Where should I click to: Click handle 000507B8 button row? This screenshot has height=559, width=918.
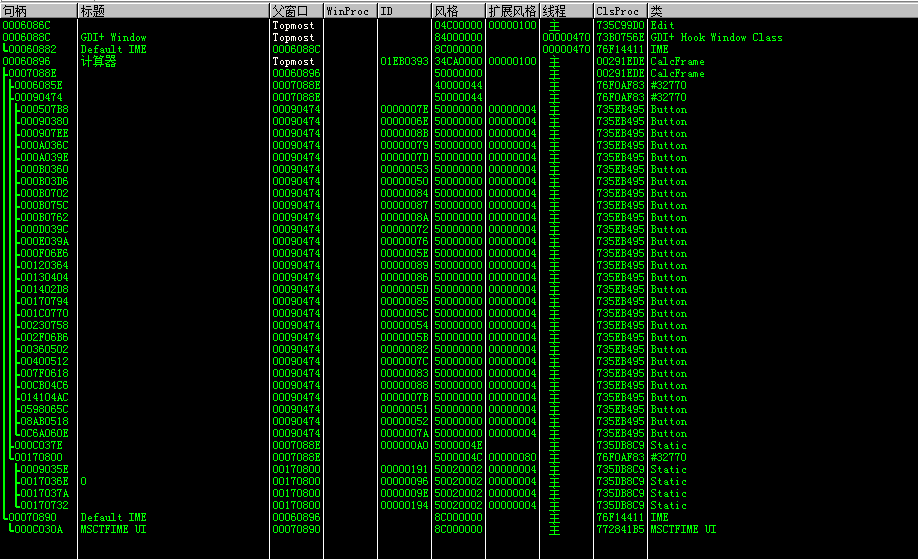(x=44, y=110)
